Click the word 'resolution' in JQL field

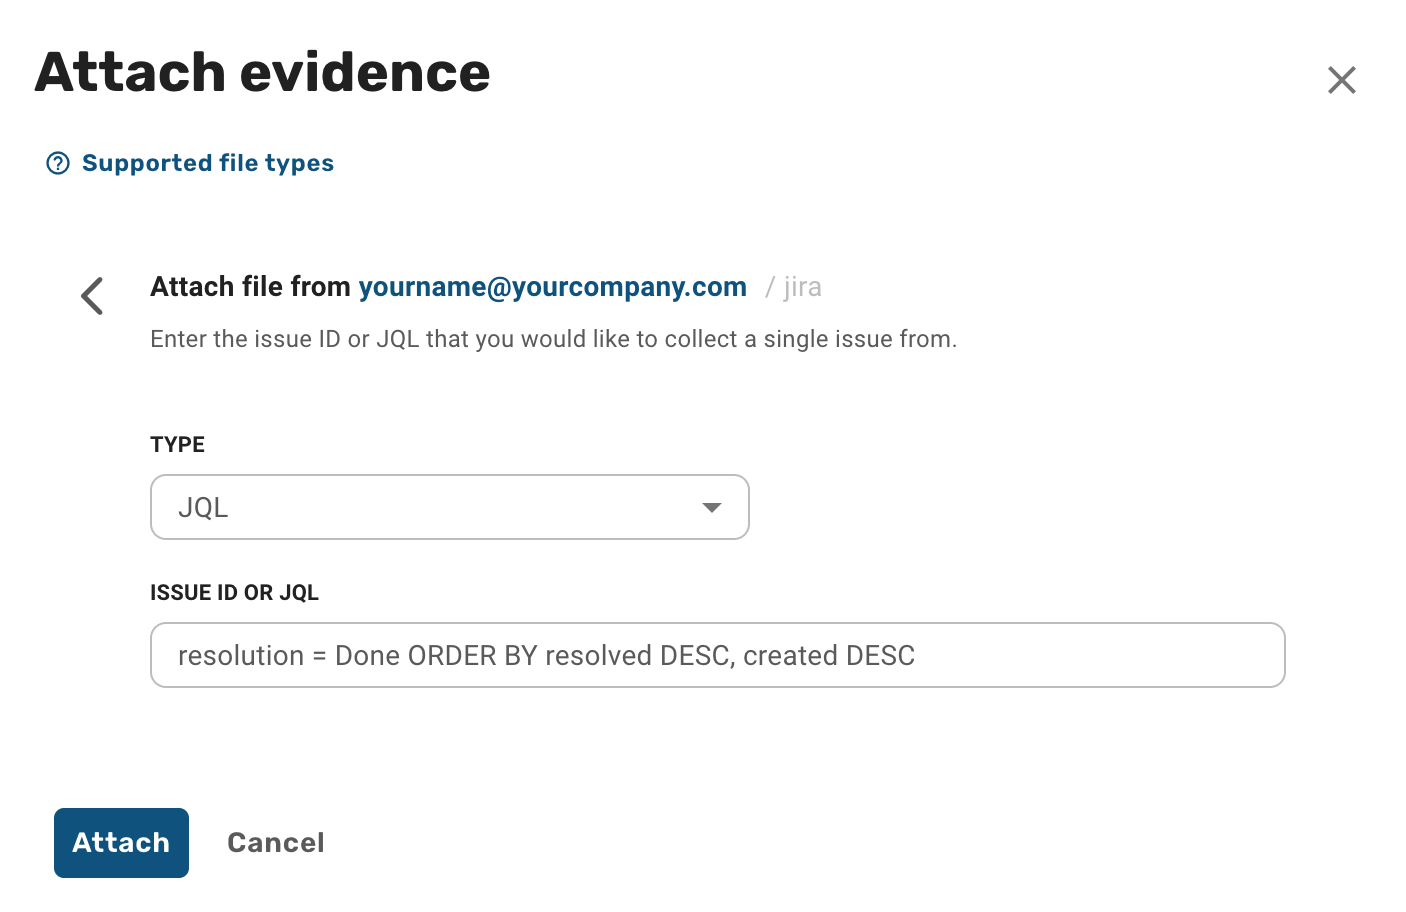pos(241,656)
